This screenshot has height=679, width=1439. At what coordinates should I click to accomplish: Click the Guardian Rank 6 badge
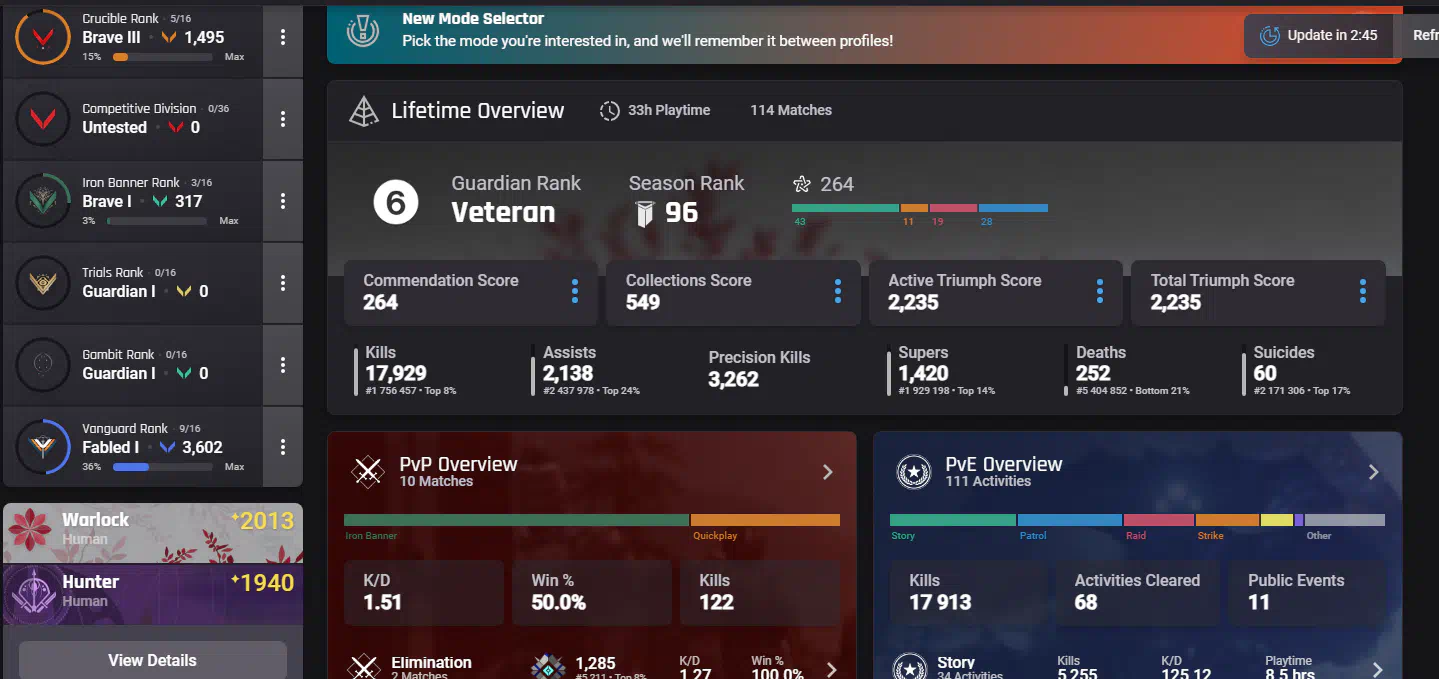pyautogui.click(x=395, y=203)
